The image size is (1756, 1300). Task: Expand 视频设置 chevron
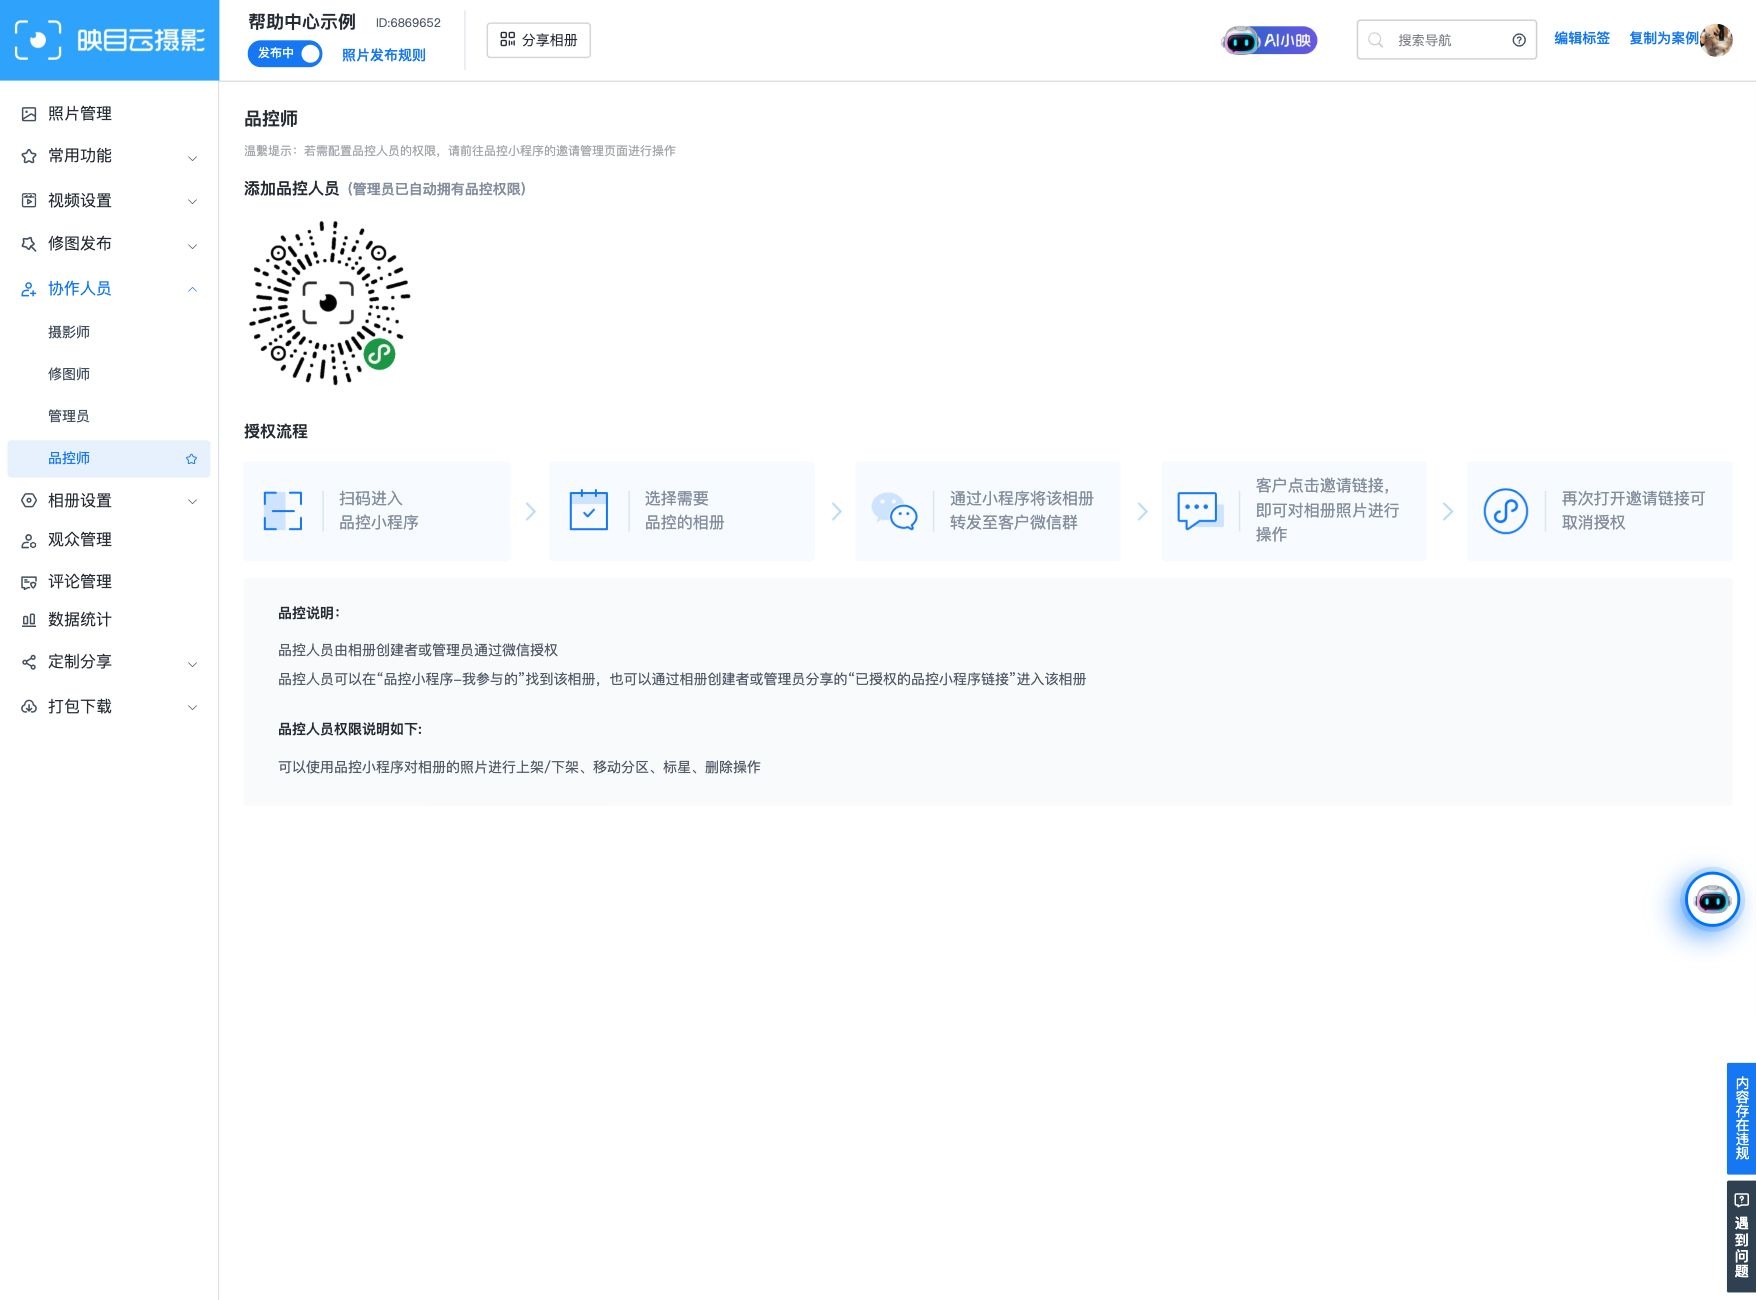[x=192, y=201]
